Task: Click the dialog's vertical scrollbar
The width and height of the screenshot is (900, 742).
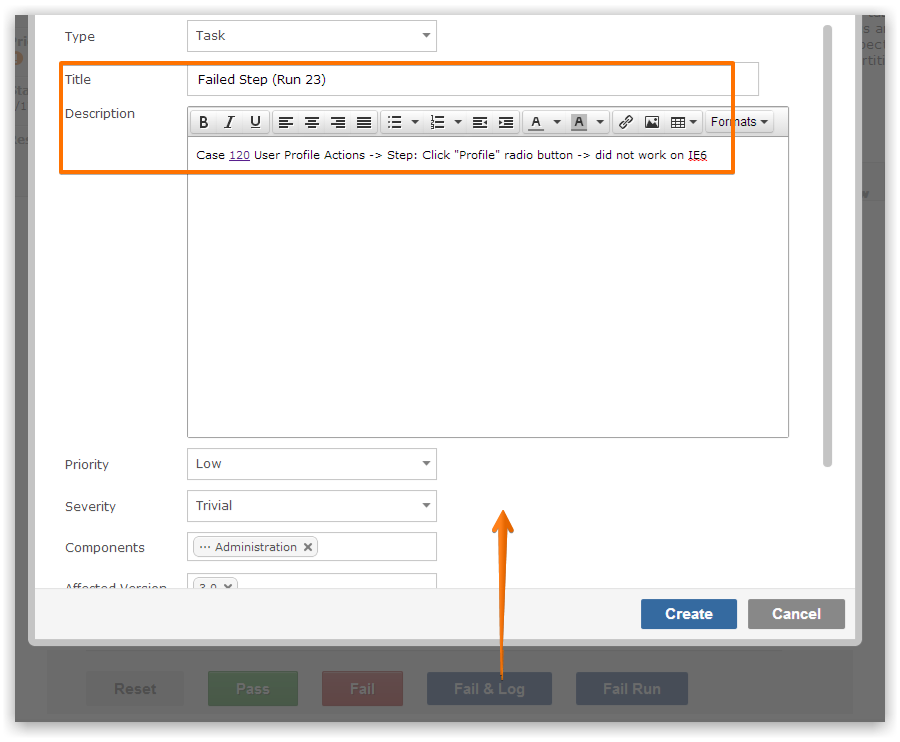Action: click(827, 246)
